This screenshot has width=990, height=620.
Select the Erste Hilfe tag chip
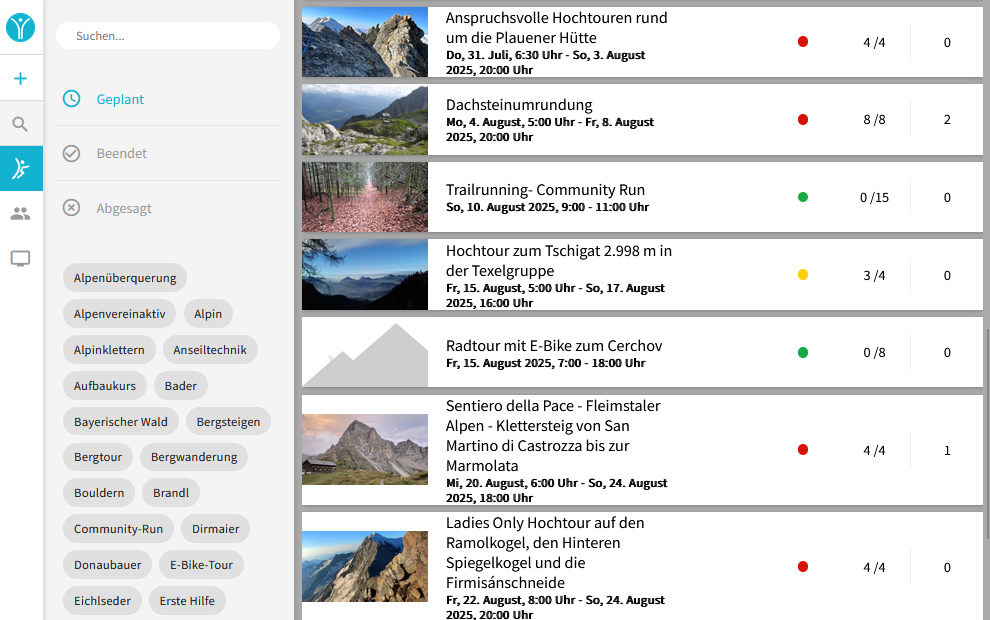click(x=188, y=600)
